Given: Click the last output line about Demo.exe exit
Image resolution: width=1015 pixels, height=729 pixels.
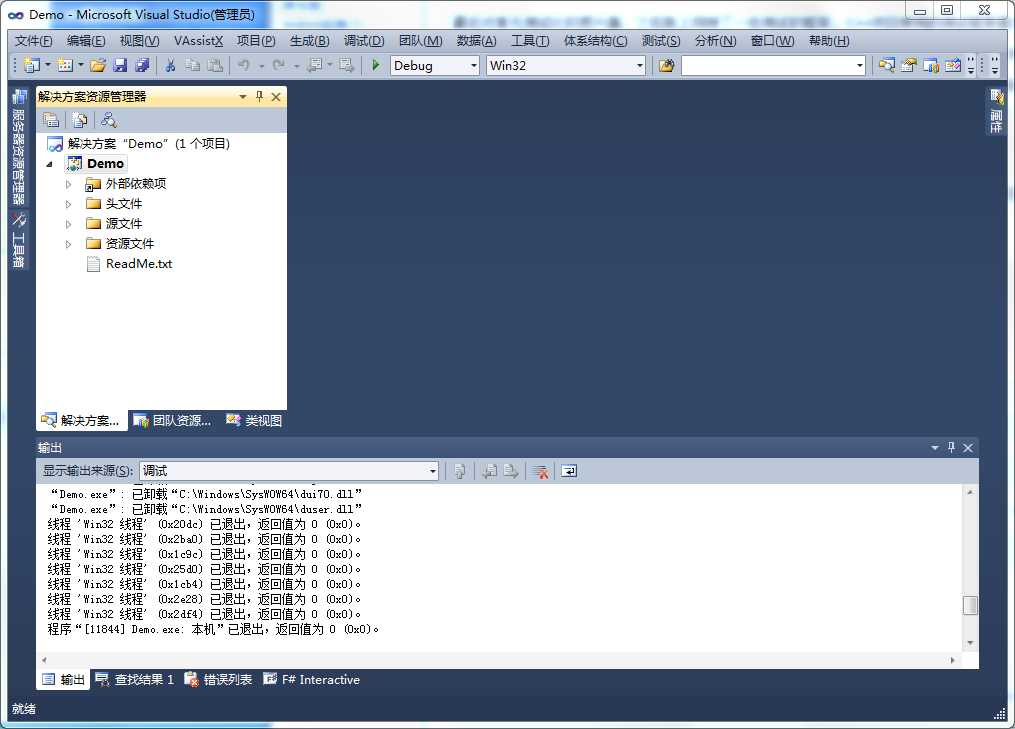Looking at the screenshot, I should 213,629.
